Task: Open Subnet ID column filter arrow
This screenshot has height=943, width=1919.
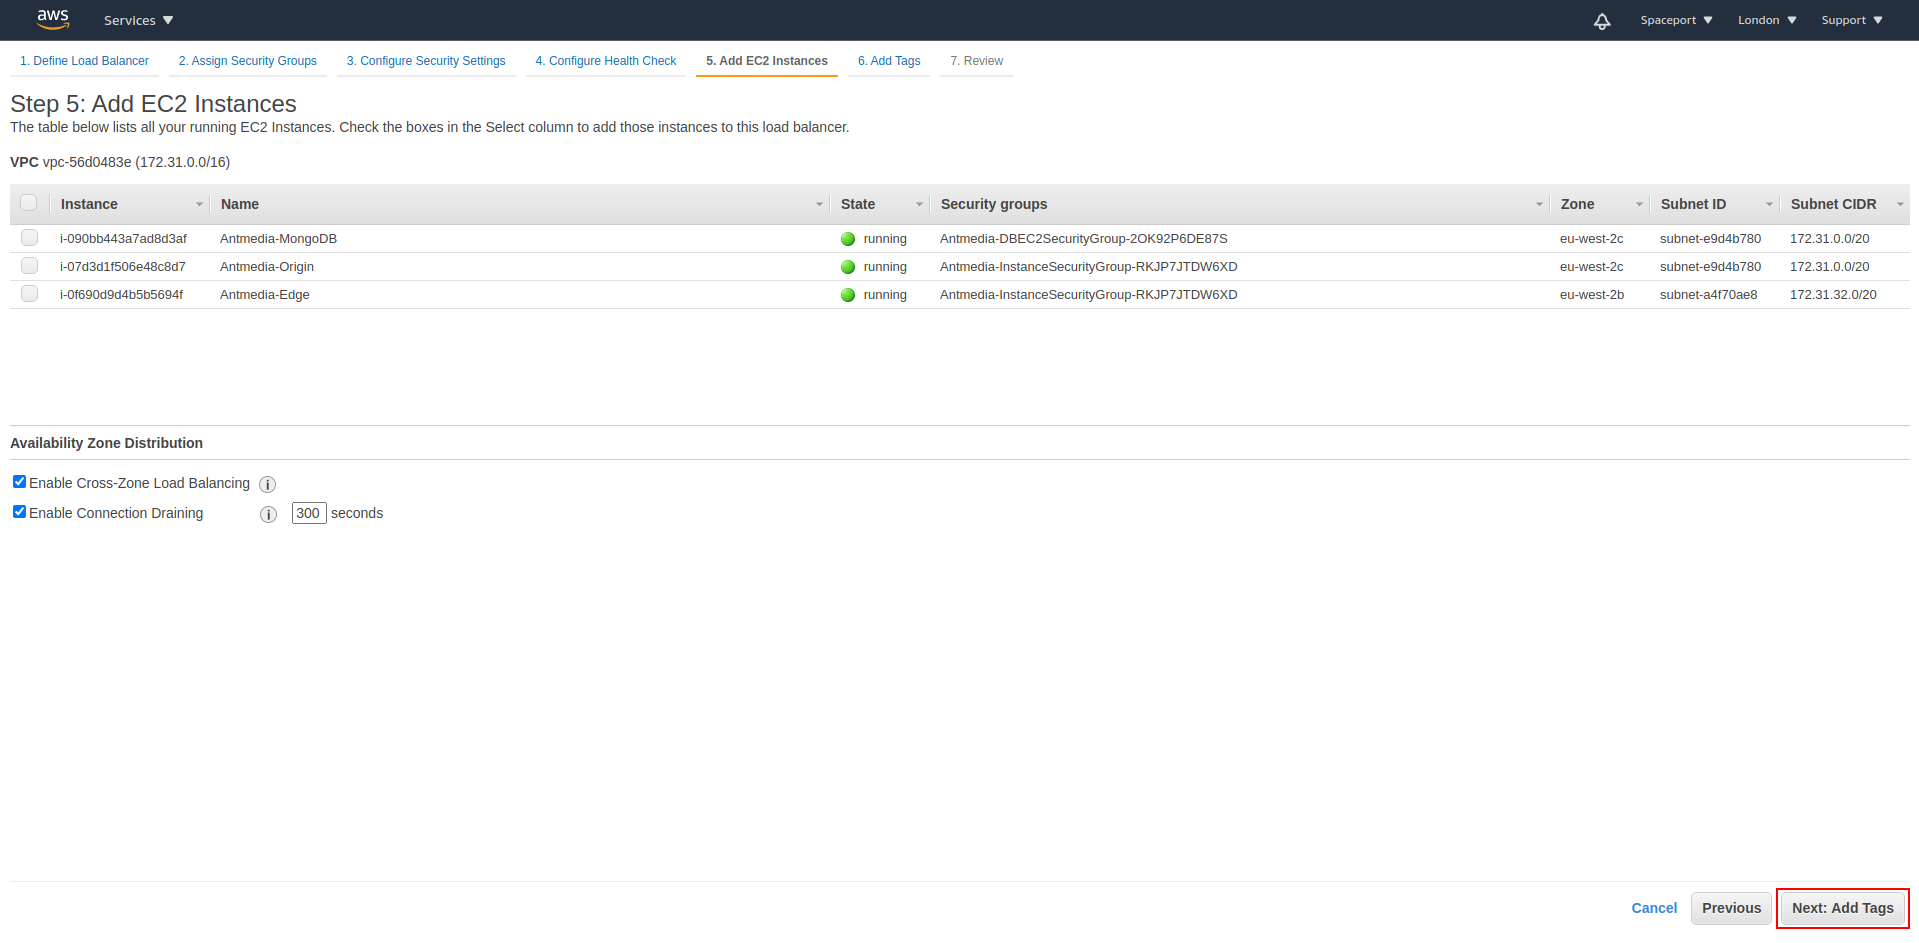Action: [x=1769, y=204]
